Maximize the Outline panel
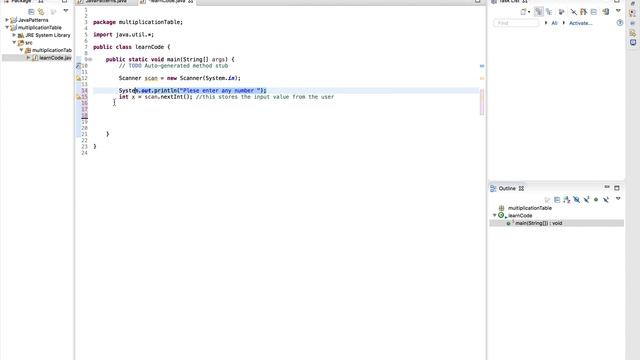Viewport: 640px width, 360px height. pyautogui.click(x=617, y=188)
